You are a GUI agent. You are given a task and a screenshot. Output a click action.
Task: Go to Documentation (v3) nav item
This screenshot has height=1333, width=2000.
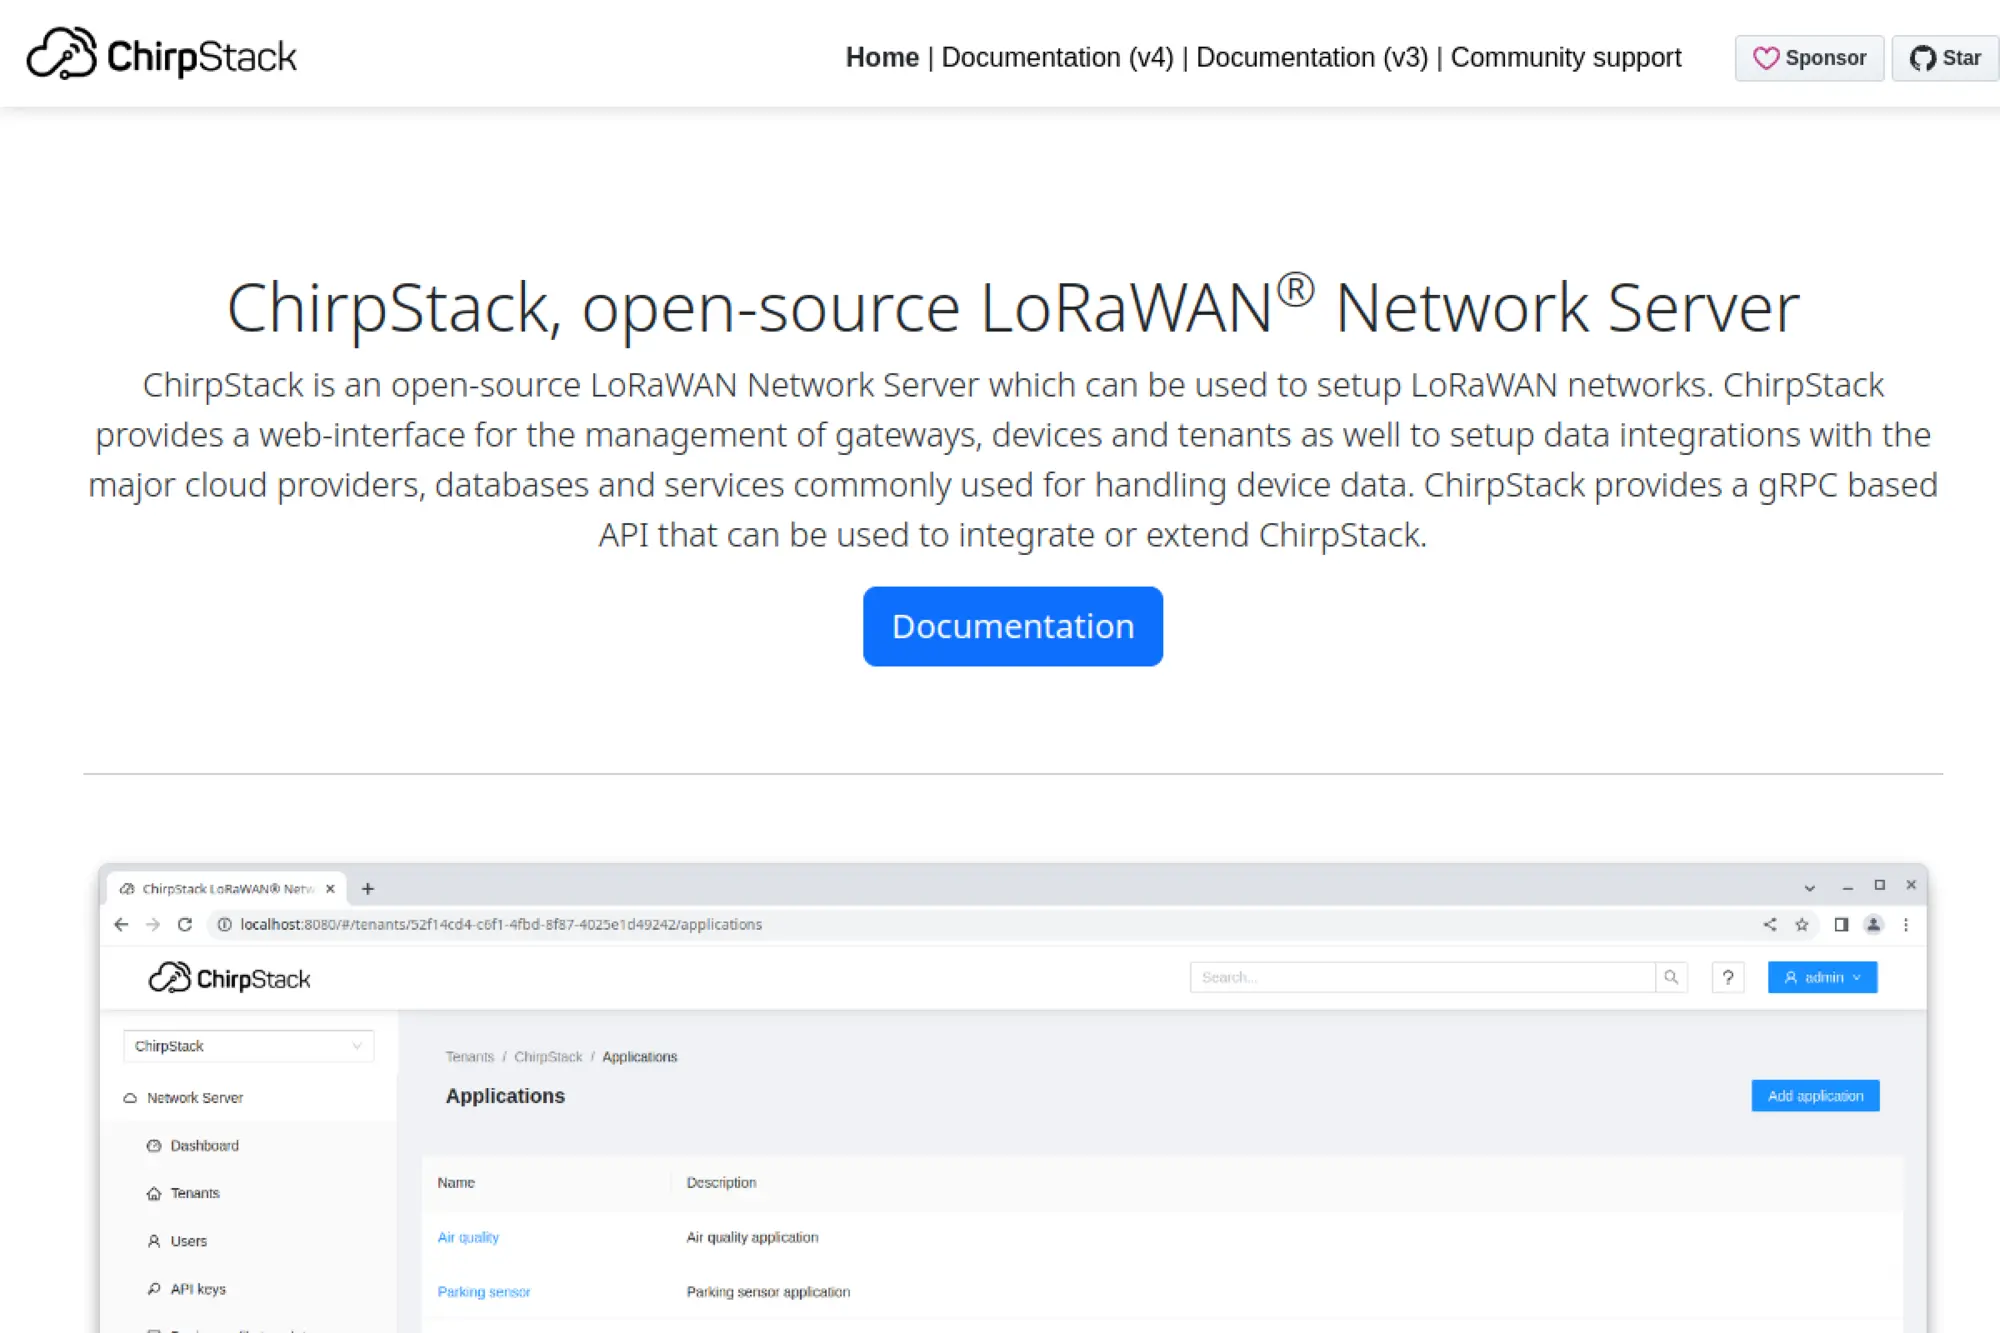pos(1311,58)
